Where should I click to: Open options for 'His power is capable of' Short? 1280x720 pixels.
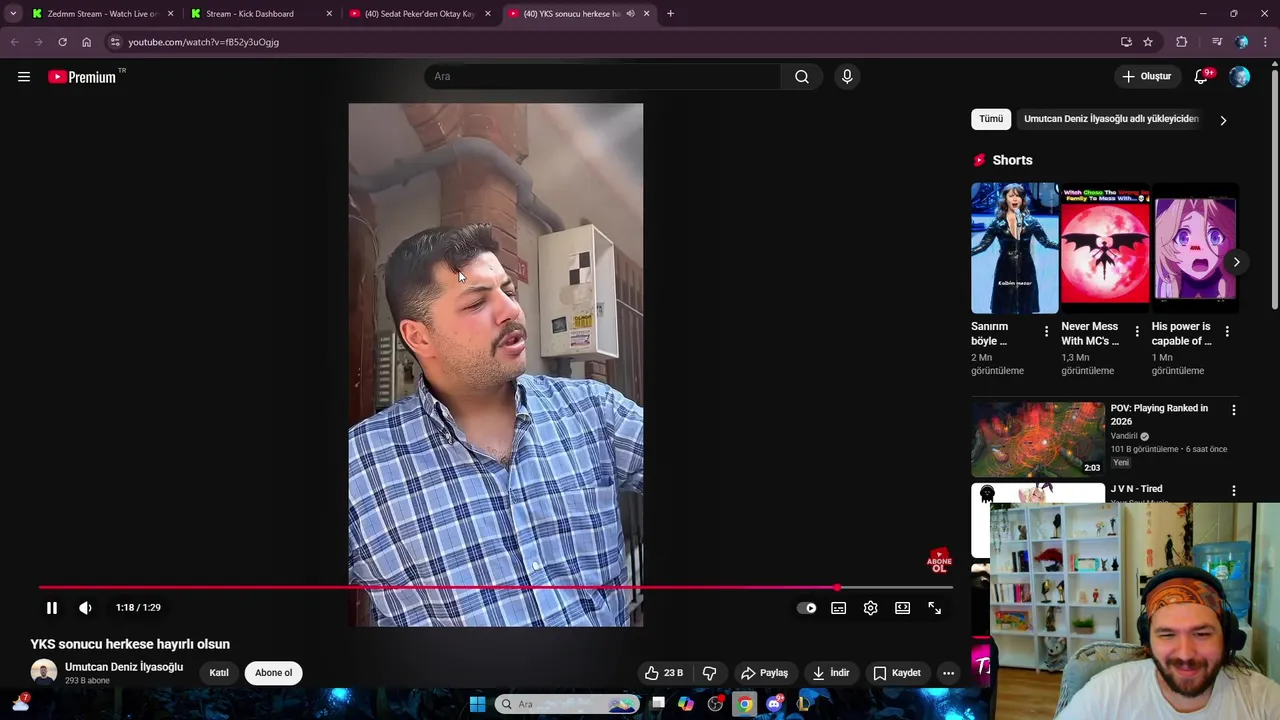(1227, 331)
